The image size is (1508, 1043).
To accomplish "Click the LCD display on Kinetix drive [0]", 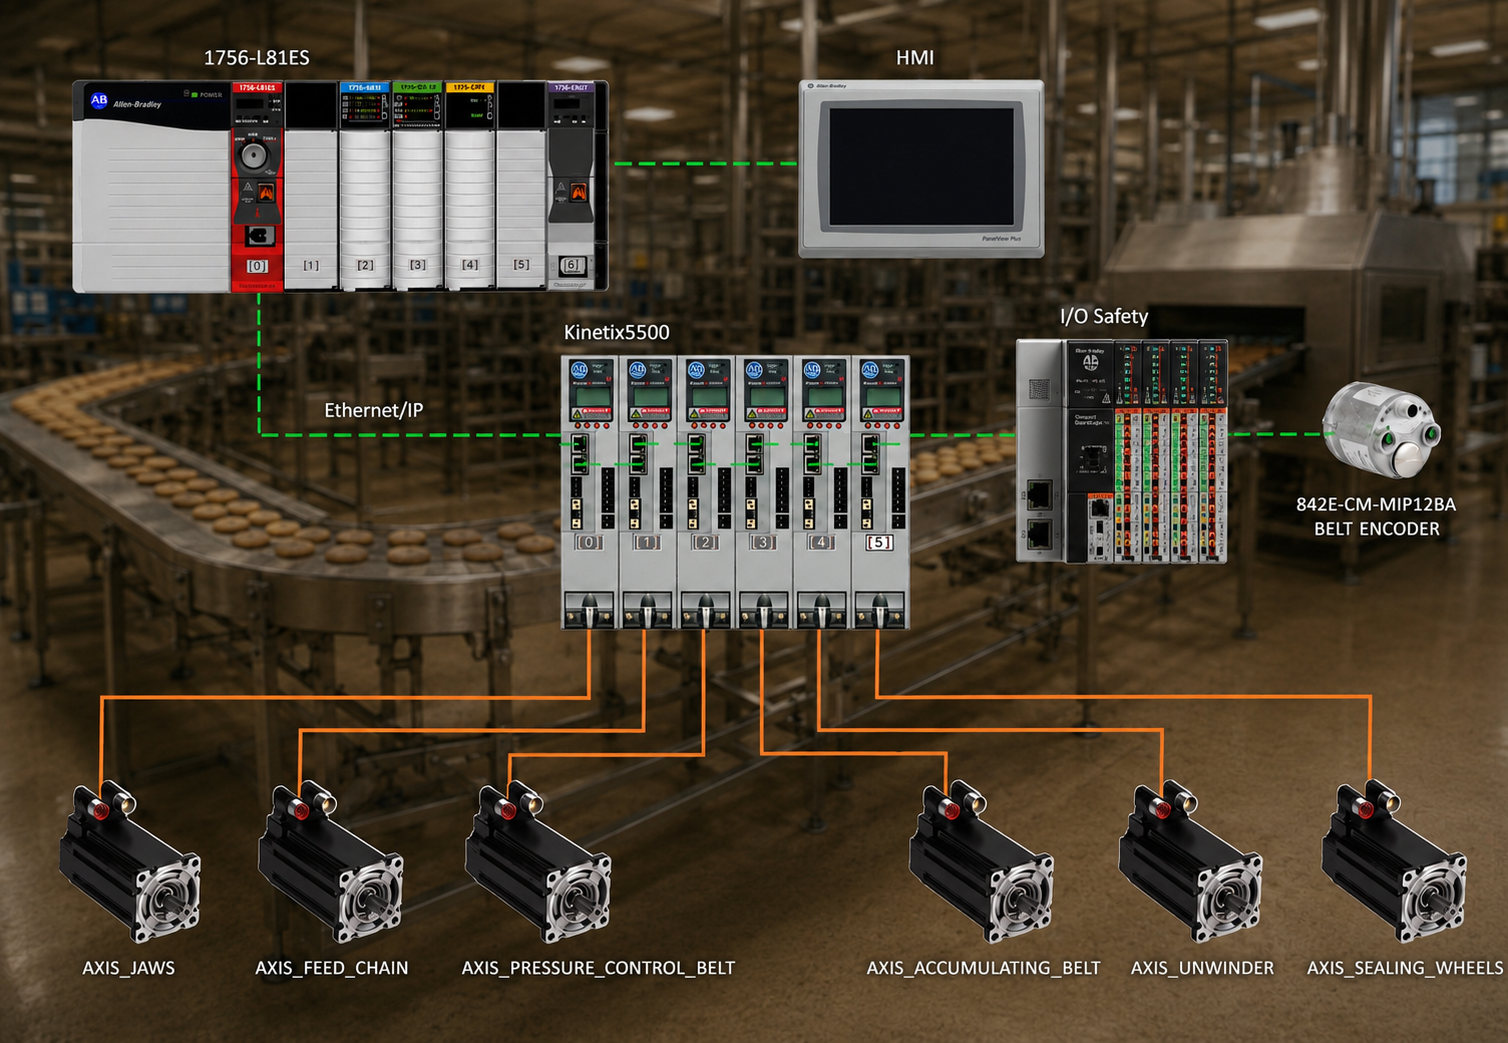I will [x=592, y=396].
